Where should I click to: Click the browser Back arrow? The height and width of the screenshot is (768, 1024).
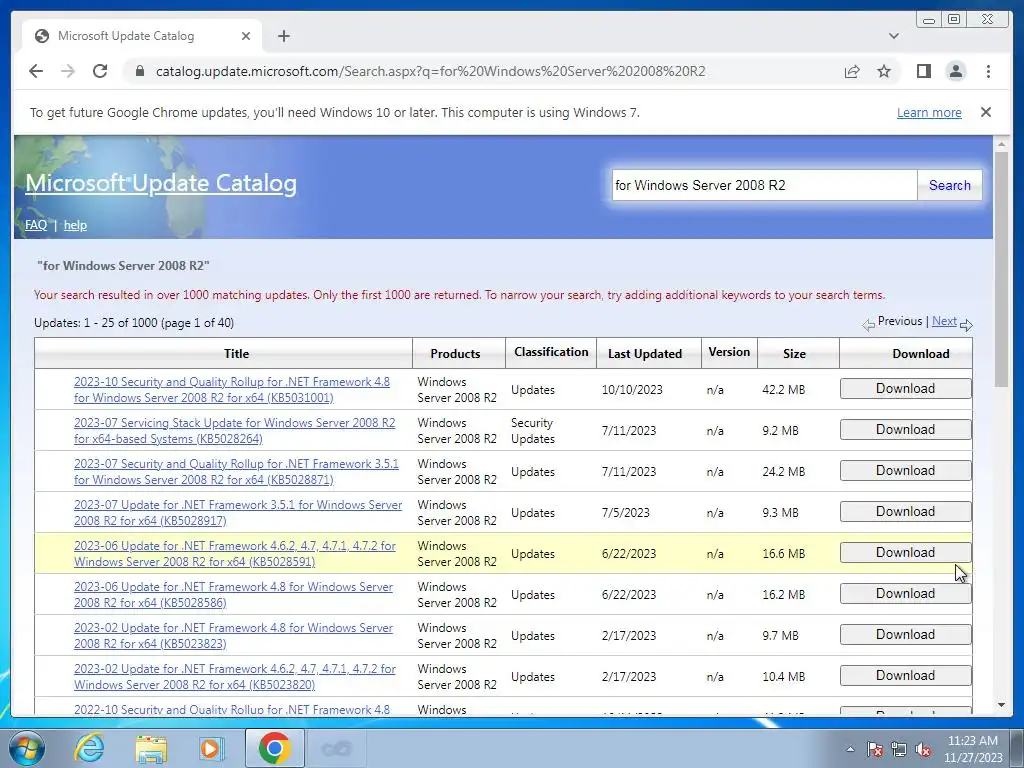(x=36, y=71)
